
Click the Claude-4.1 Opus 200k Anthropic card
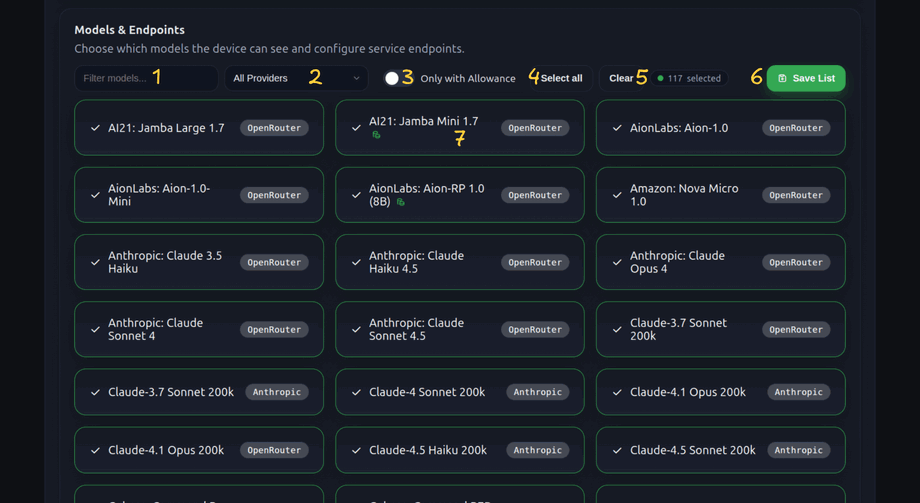(720, 392)
